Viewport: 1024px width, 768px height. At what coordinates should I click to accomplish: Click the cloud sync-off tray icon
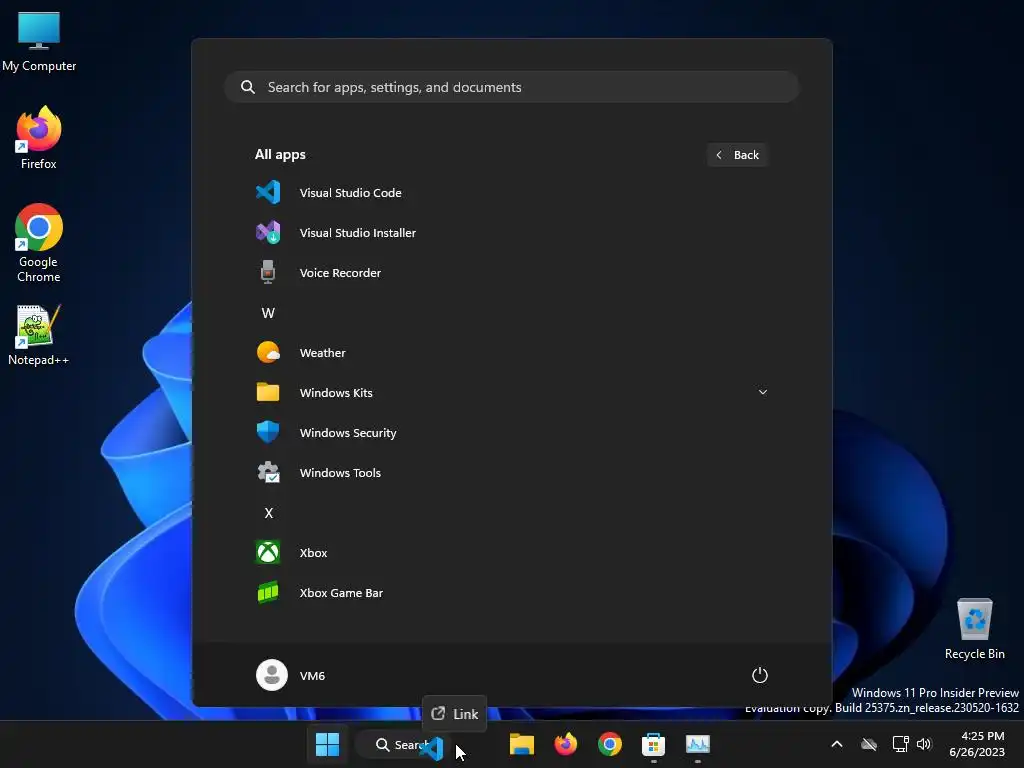869,744
